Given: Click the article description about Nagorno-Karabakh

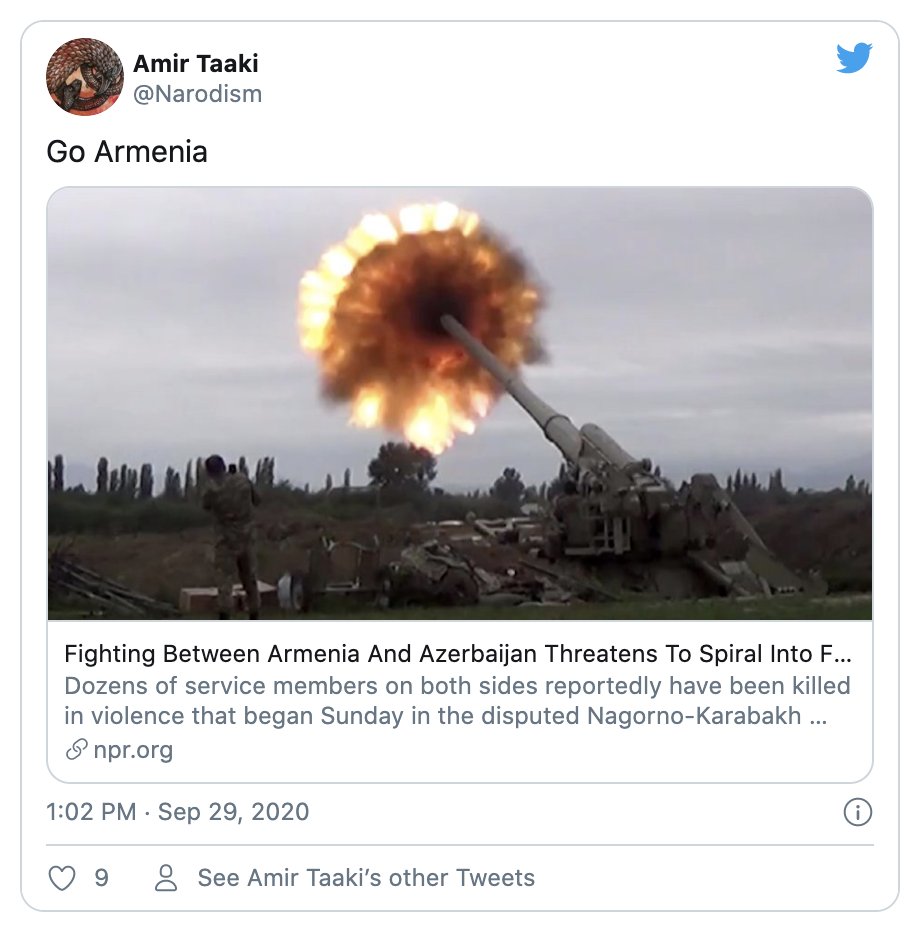Looking at the screenshot, I should point(458,701).
